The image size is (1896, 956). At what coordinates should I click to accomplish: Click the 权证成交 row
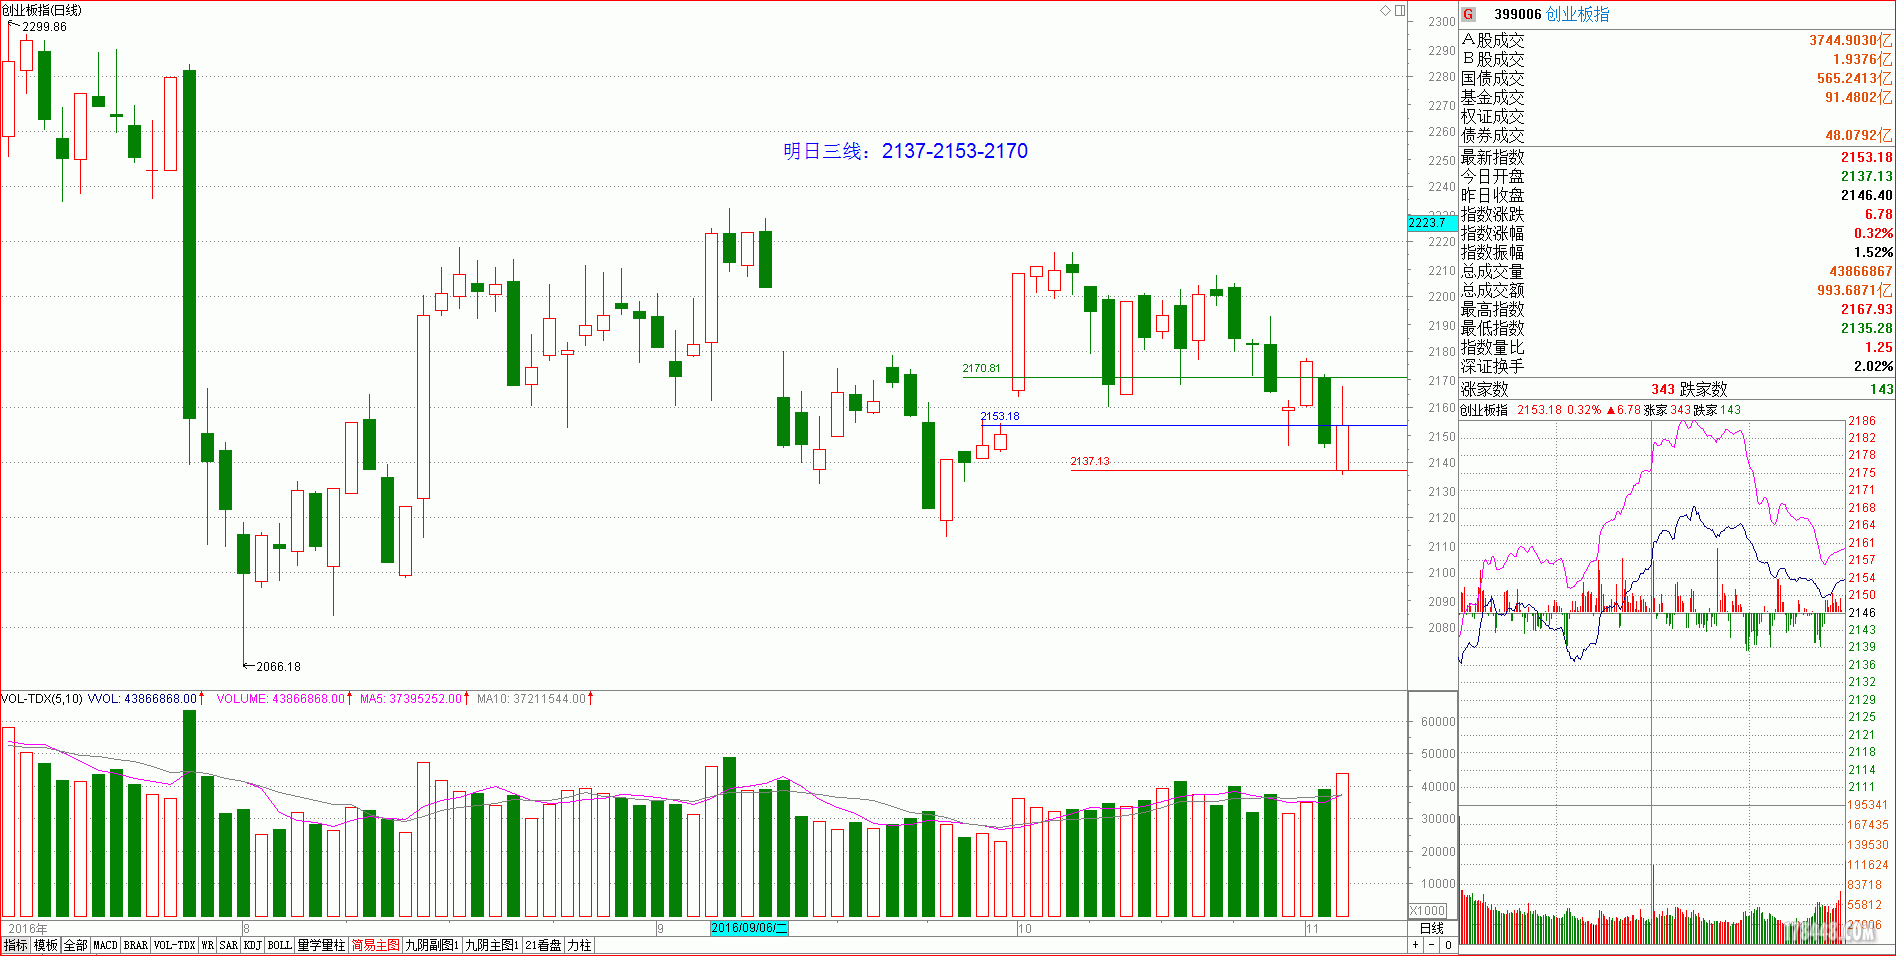click(x=1676, y=116)
